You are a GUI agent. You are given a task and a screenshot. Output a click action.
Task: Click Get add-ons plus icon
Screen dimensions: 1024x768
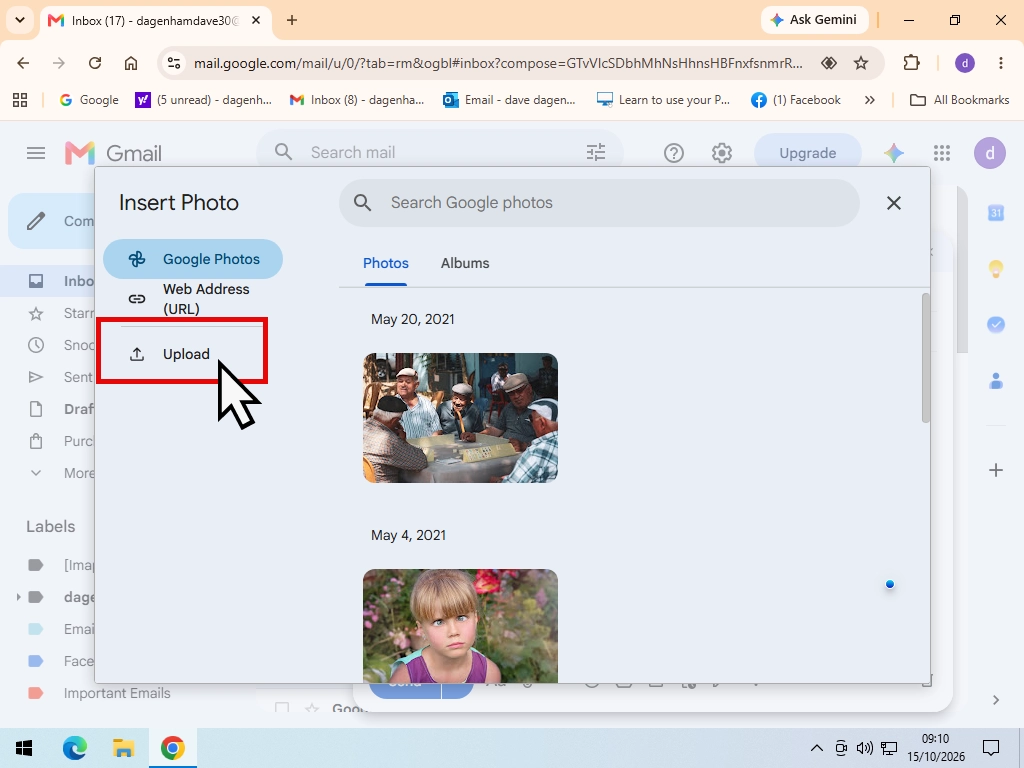tap(995, 470)
